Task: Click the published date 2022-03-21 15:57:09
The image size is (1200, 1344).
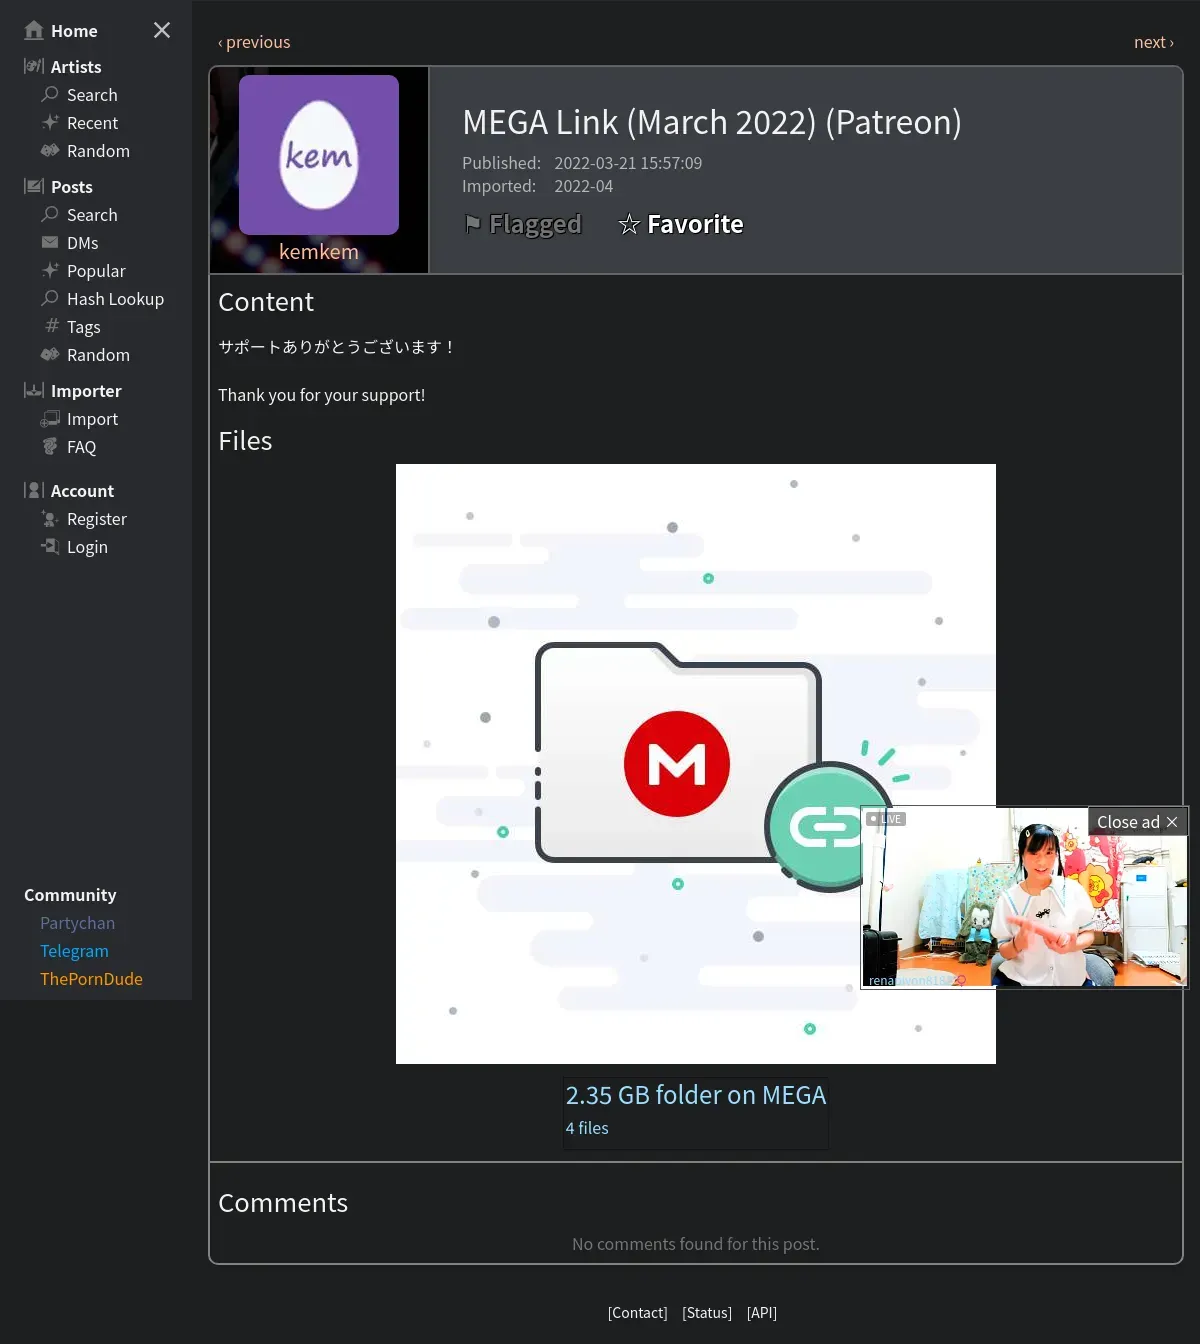Action: point(628,163)
